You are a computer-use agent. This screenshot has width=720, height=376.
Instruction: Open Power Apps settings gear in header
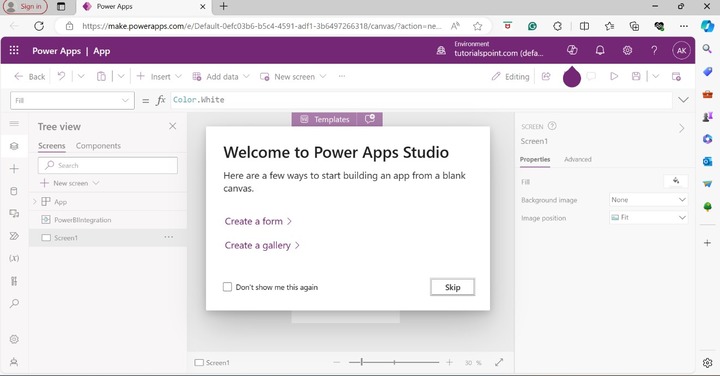627,51
